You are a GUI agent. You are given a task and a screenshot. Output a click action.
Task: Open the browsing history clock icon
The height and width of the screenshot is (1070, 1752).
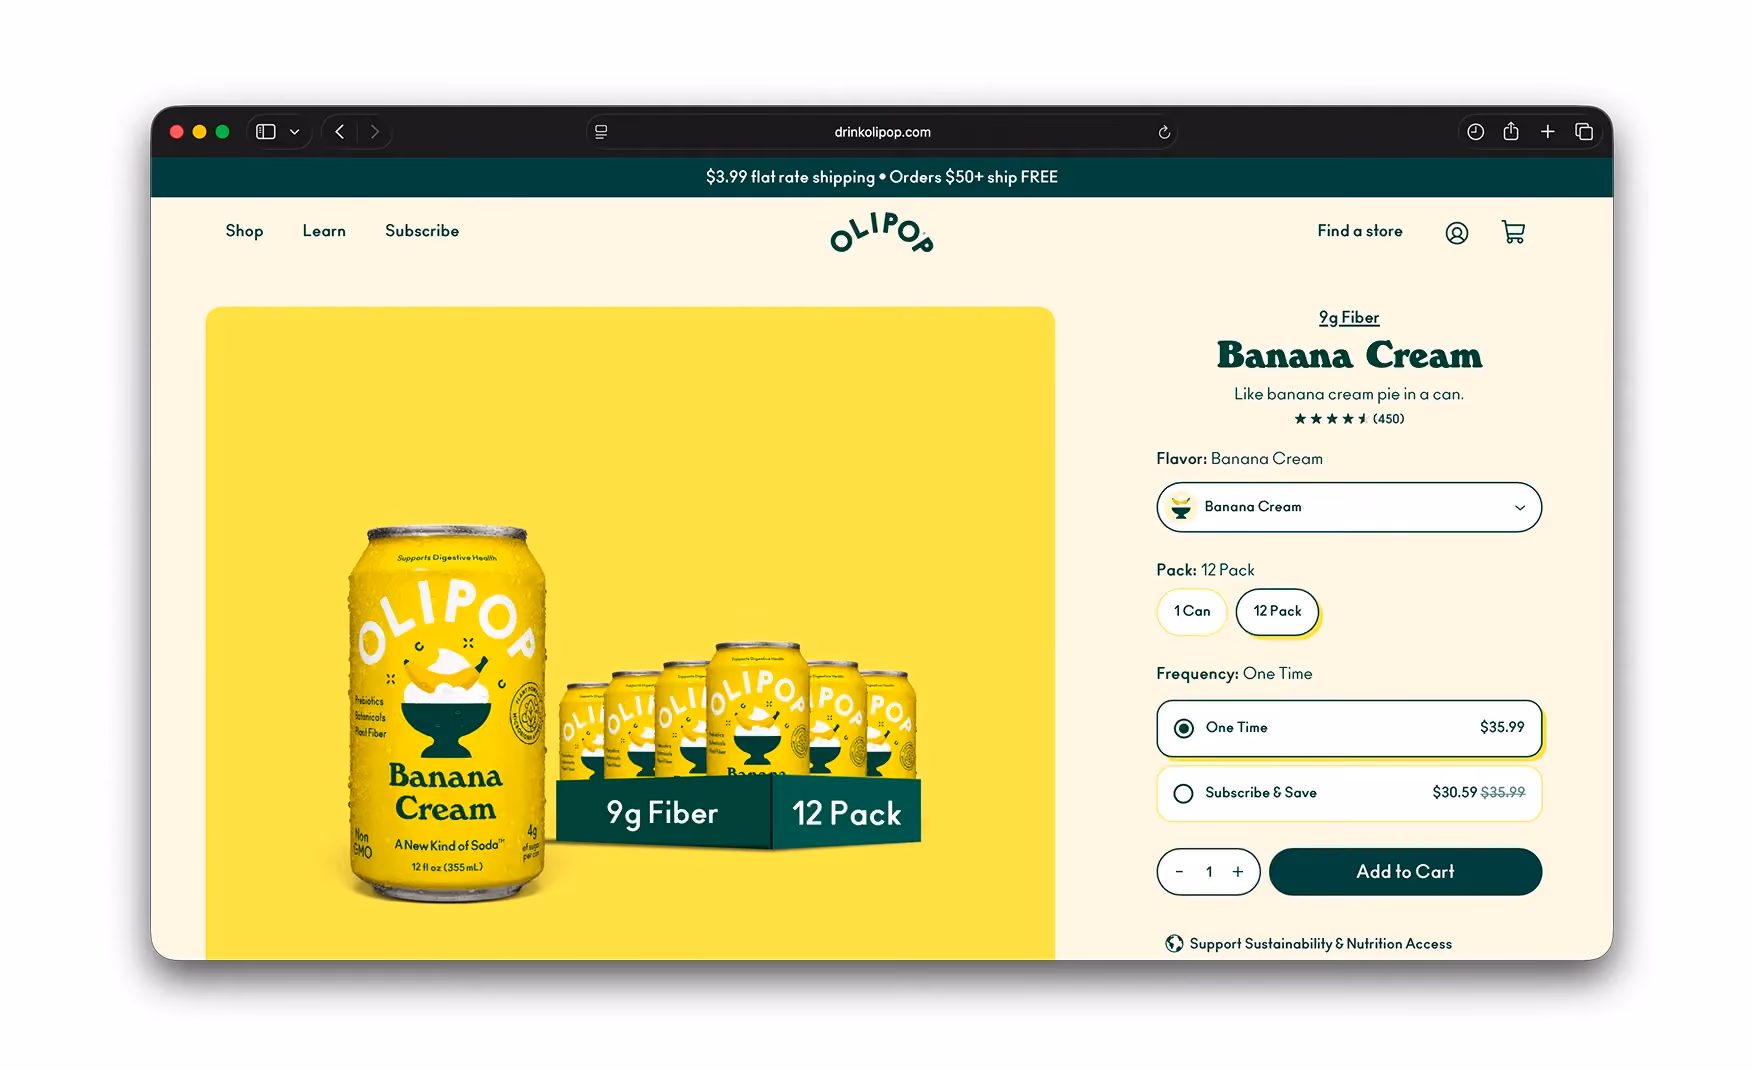[x=1475, y=131]
